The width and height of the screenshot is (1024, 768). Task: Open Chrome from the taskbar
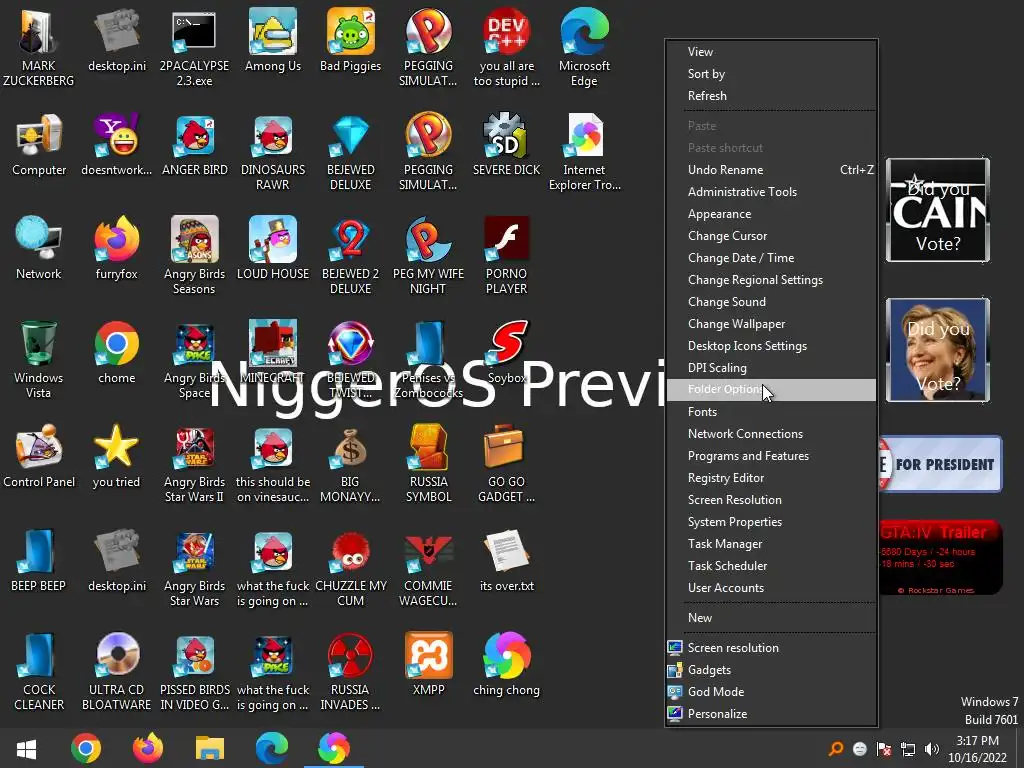[86, 748]
